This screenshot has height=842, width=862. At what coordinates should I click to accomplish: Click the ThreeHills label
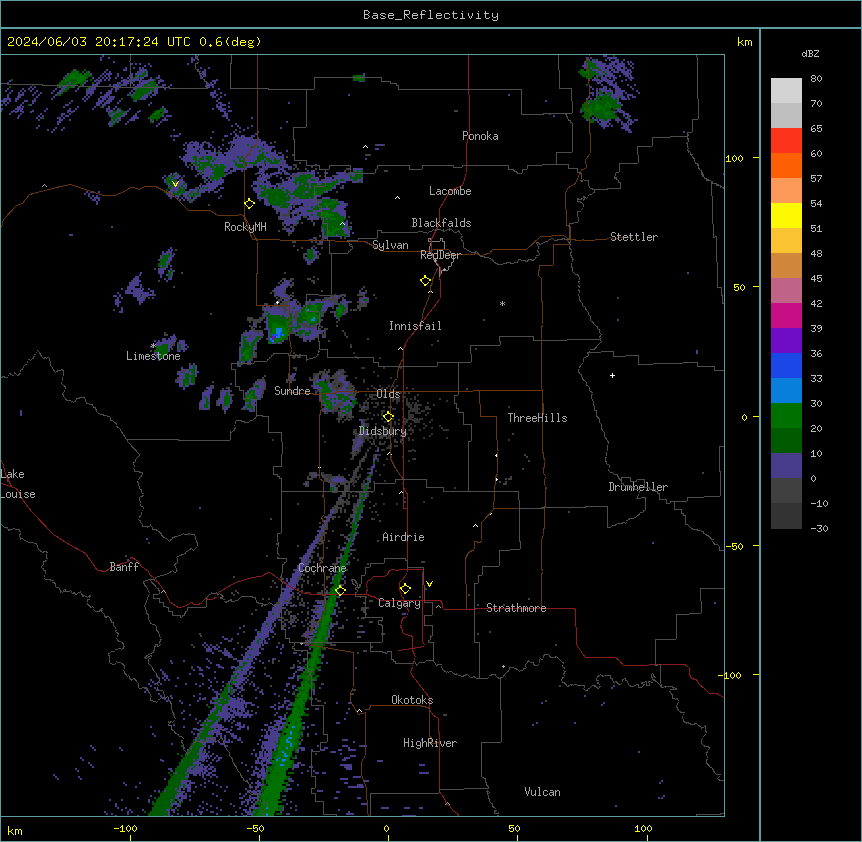point(537,418)
